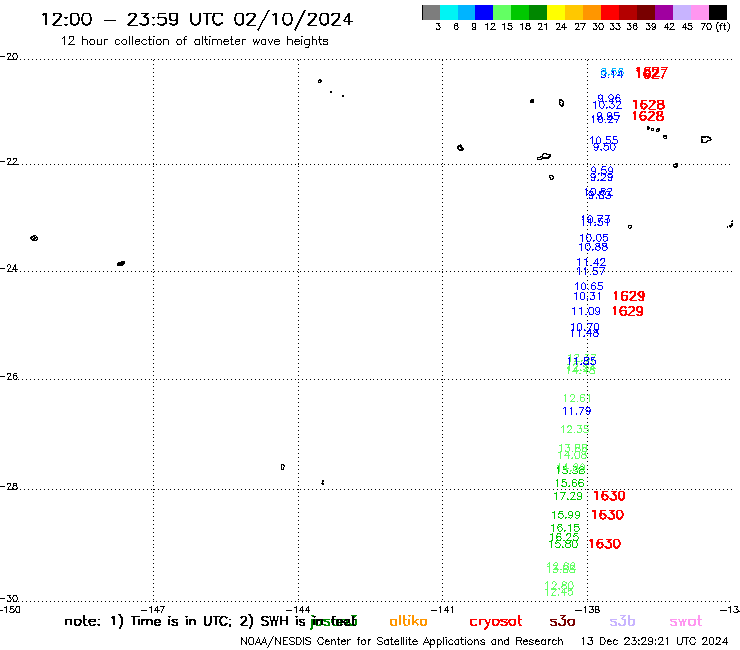The image size is (740, 650).
Task: Select the '10.31' wave height reading
Action: pos(588,296)
